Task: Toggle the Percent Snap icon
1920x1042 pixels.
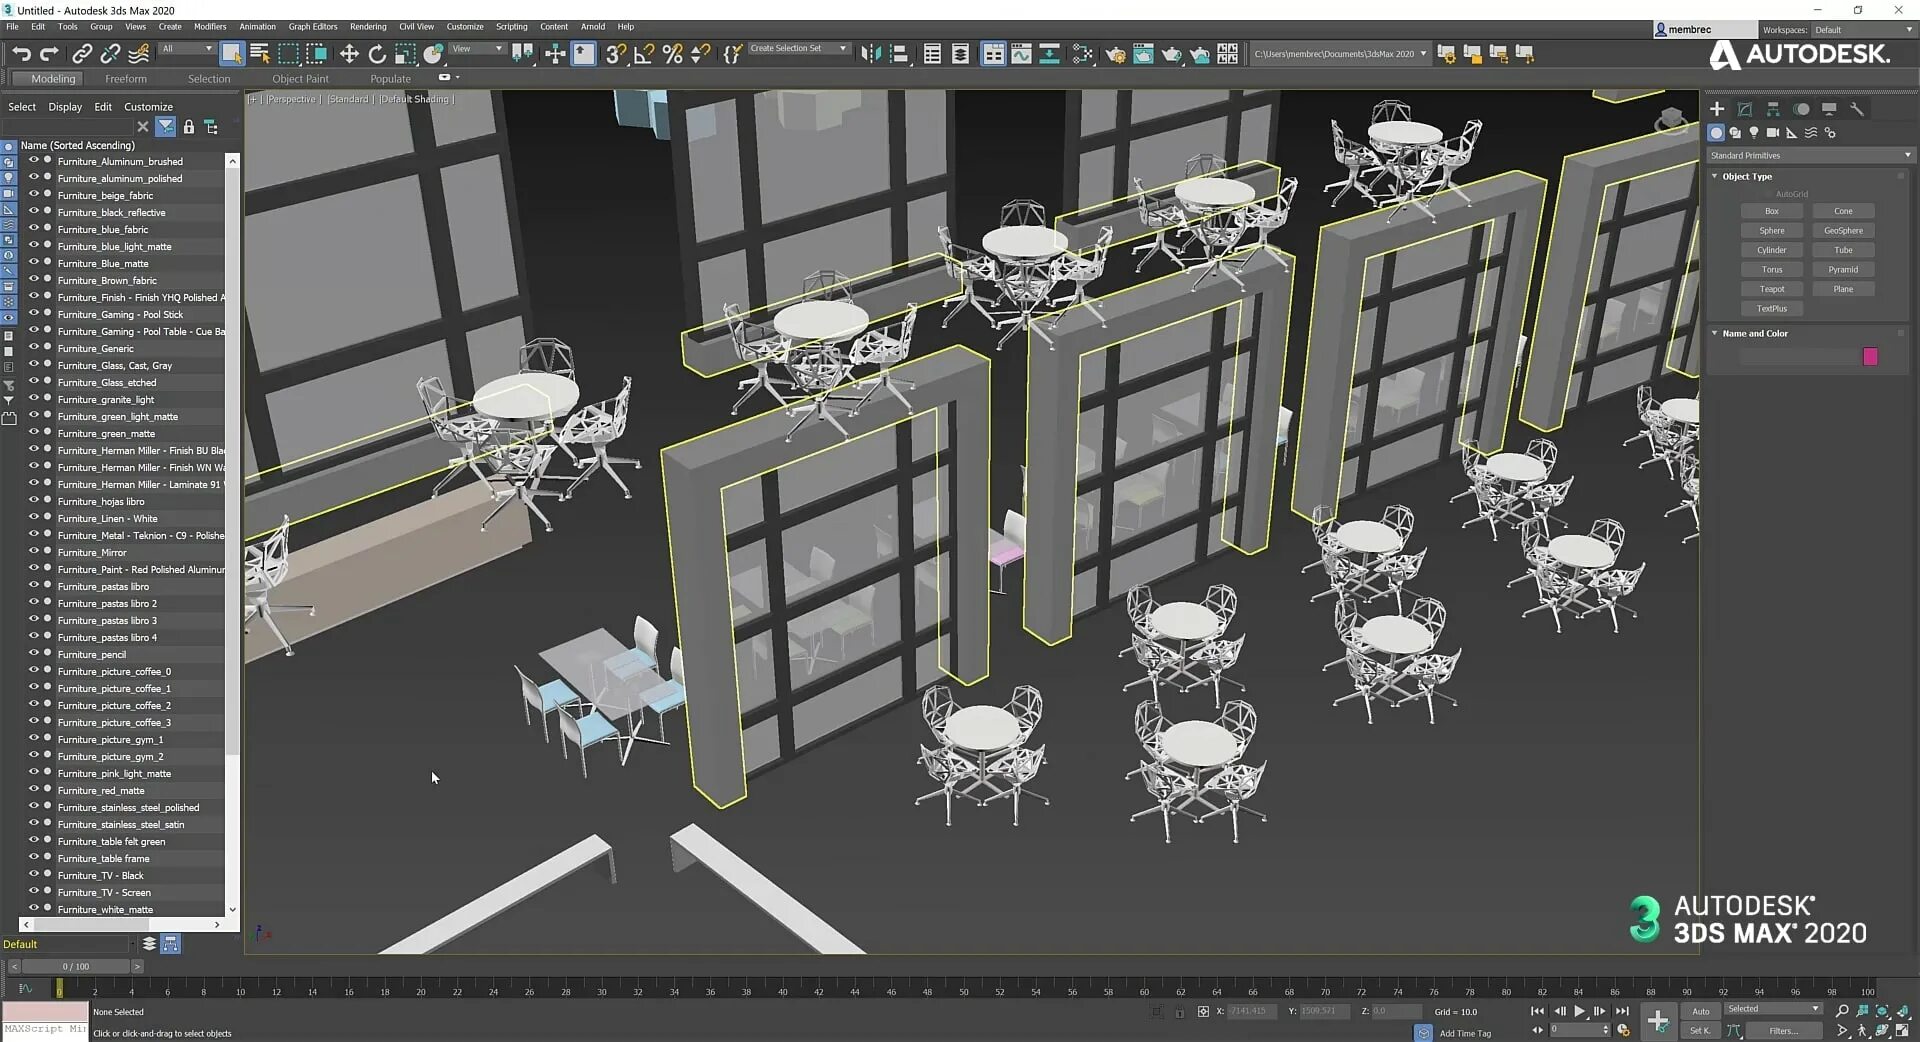Action: (673, 54)
